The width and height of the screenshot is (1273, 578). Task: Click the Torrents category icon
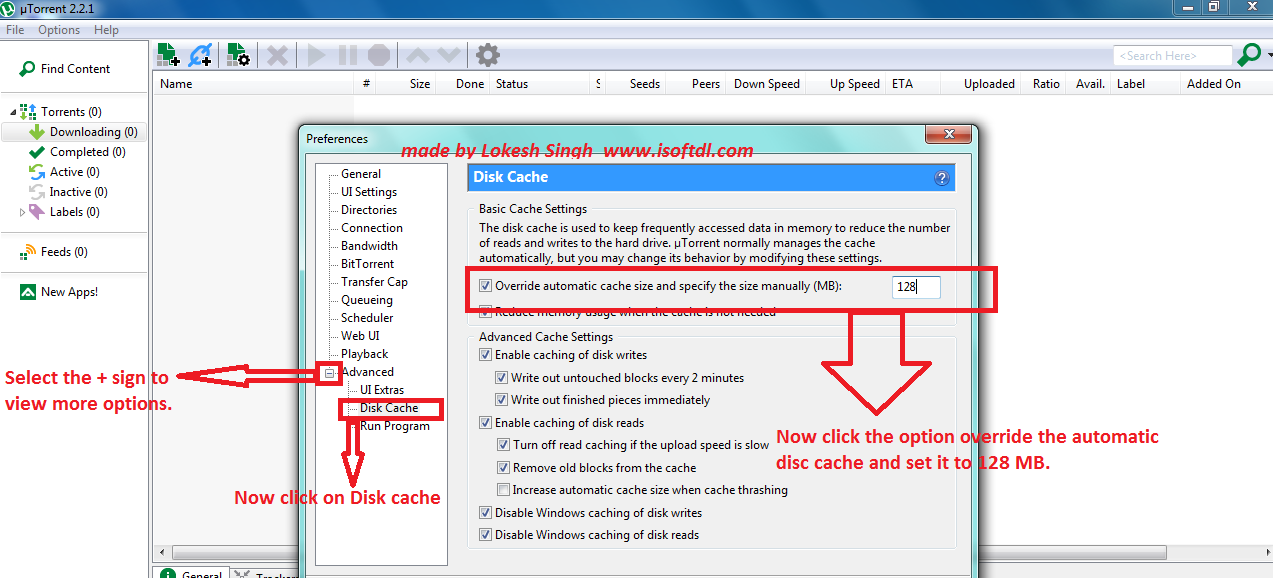tap(28, 112)
